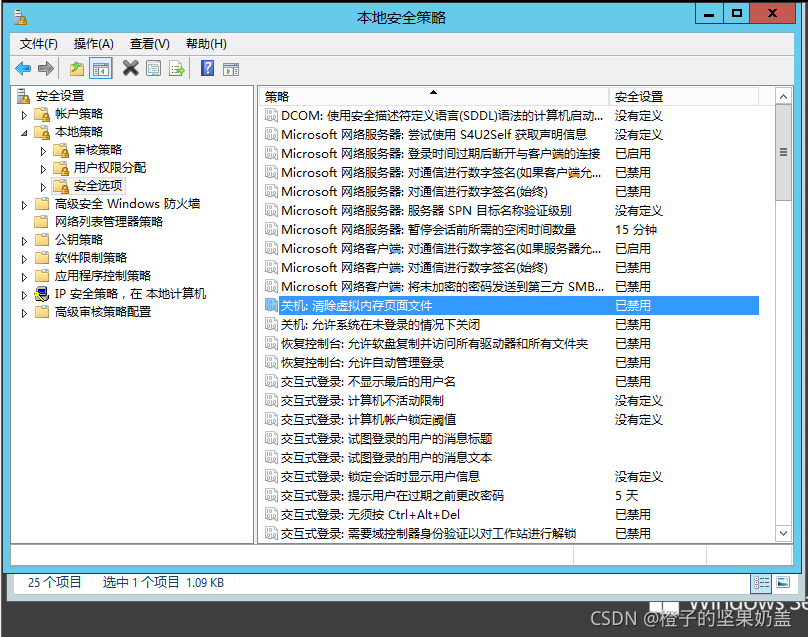Image resolution: width=808 pixels, height=637 pixels.
Task: Click the policy icon beside 交互式登录: 无须按 Ctrl+Alt+Del
Action: pyautogui.click(x=271, y=514)
